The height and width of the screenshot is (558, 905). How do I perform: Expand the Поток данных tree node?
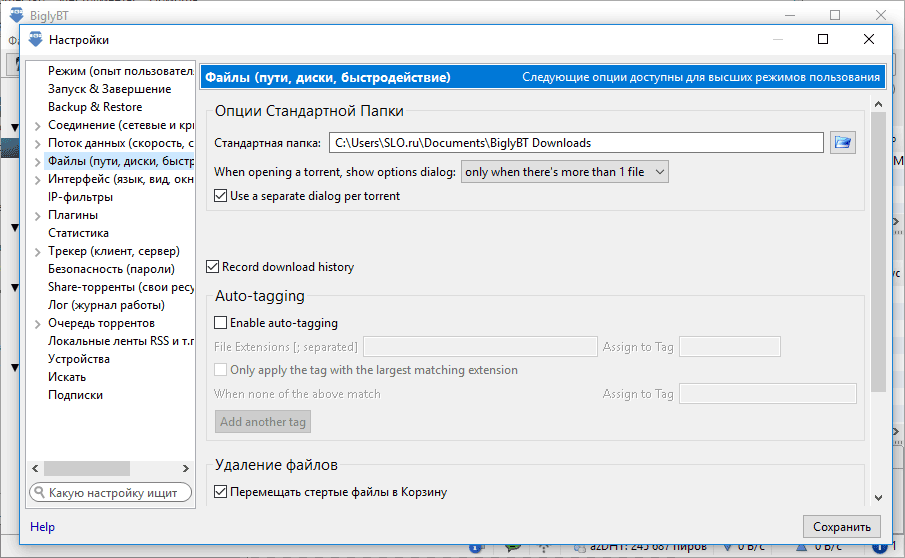(38, 144)
